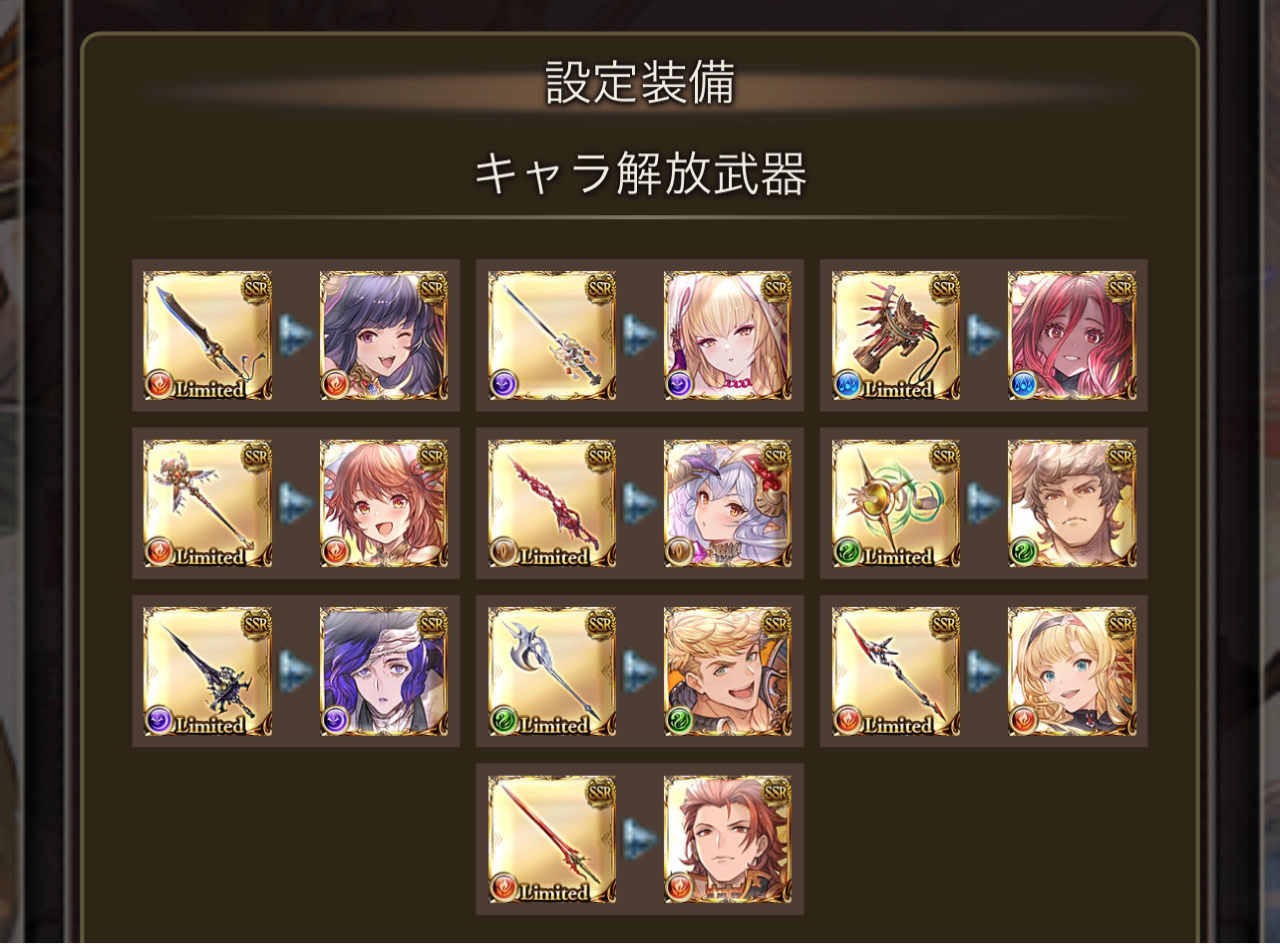
Task: Select the dark Limited black spear weapon
Action: point(208,672)
